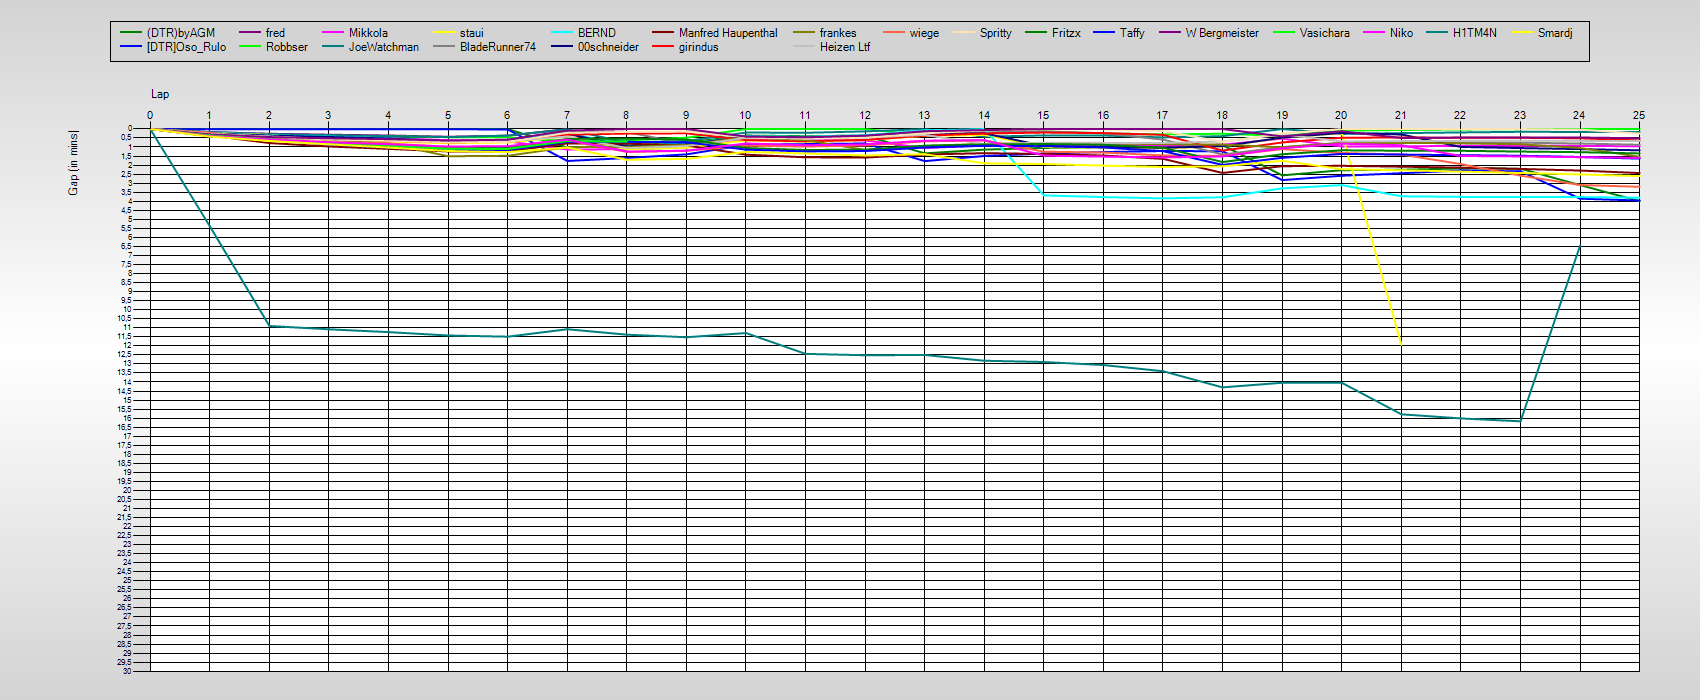Click the "Lap" axis title
The height and width of the screenshot is (700, 1700).
[160, 94]
